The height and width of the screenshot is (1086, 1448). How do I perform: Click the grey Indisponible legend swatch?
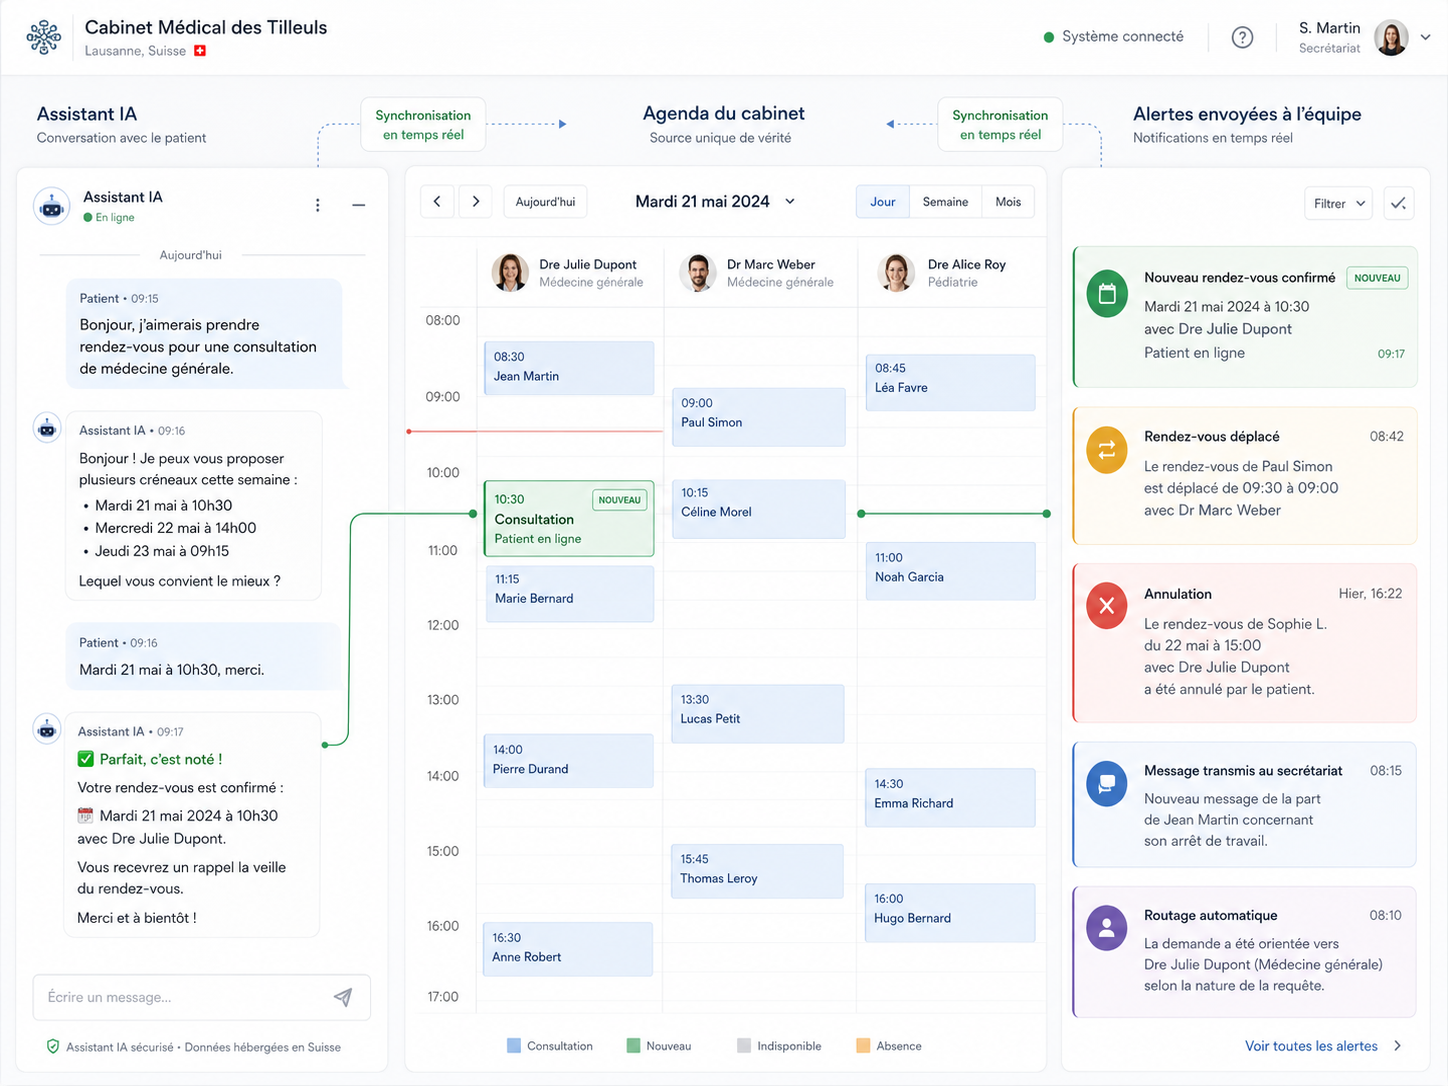pyautogui.click(x=744, y=1046)
